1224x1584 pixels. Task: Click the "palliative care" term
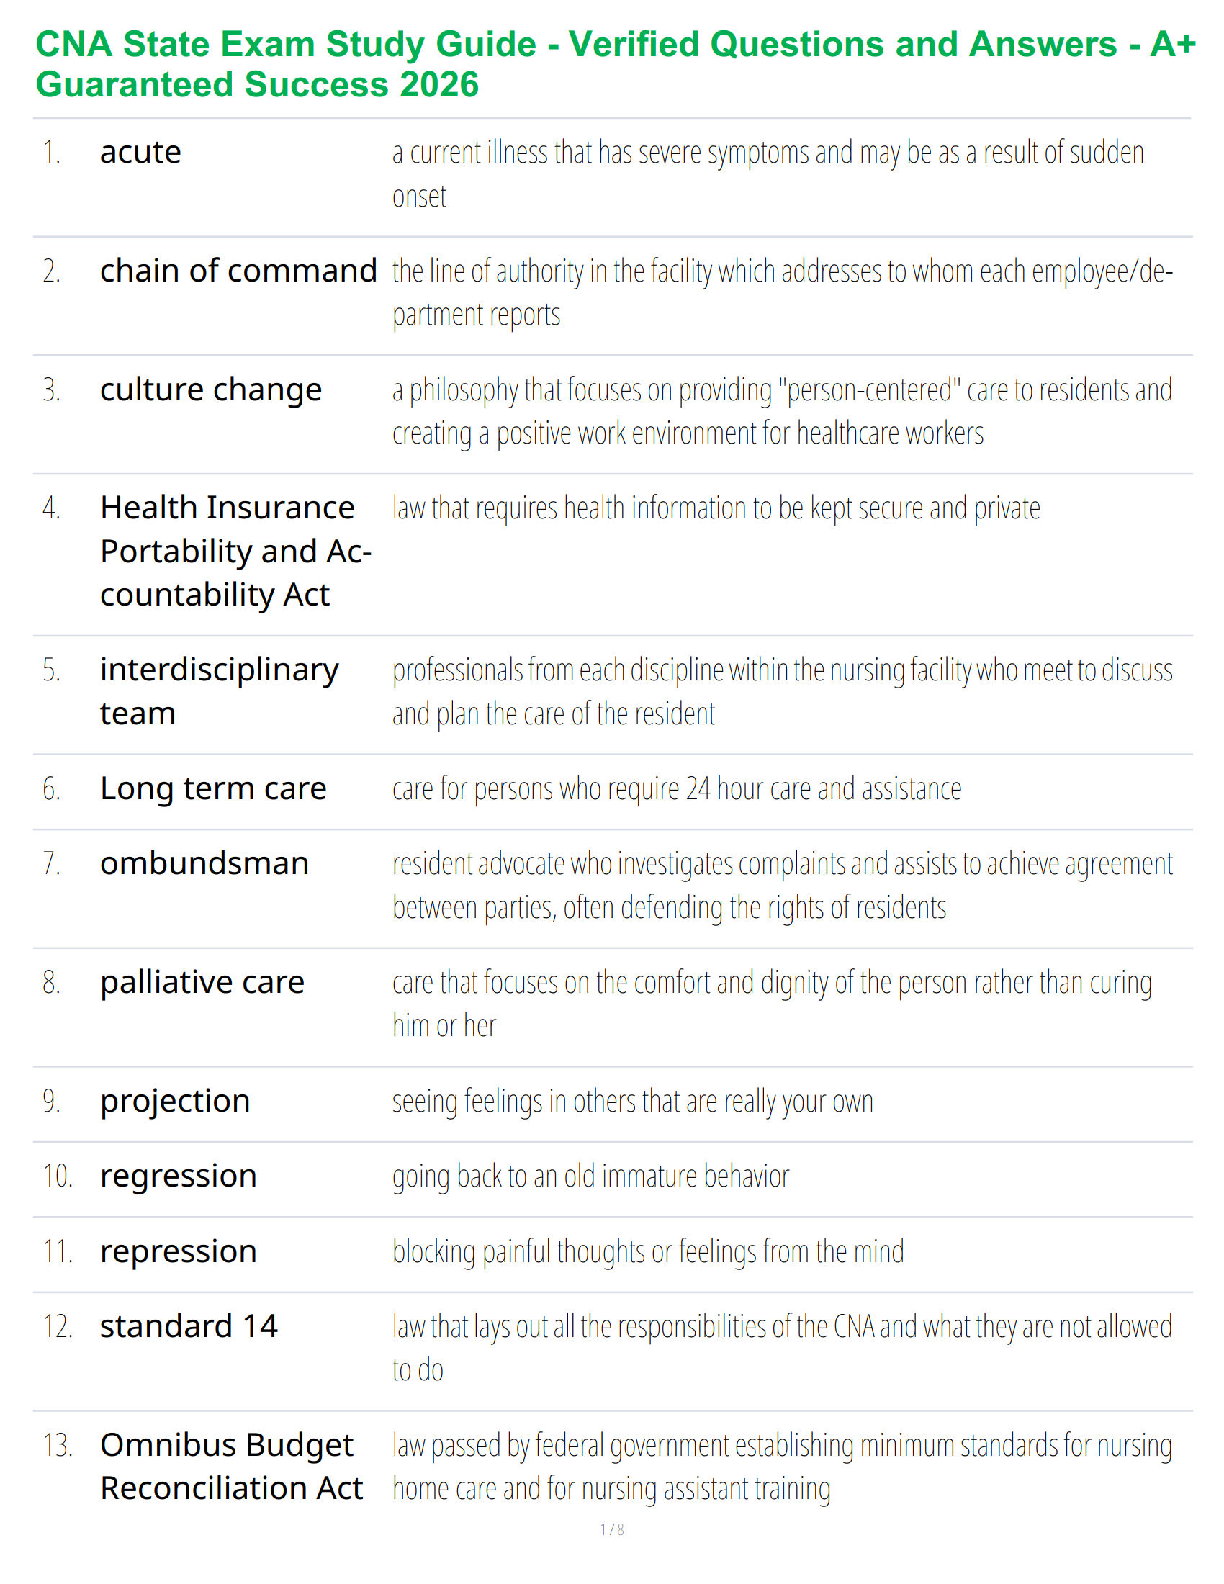(202, 983)
